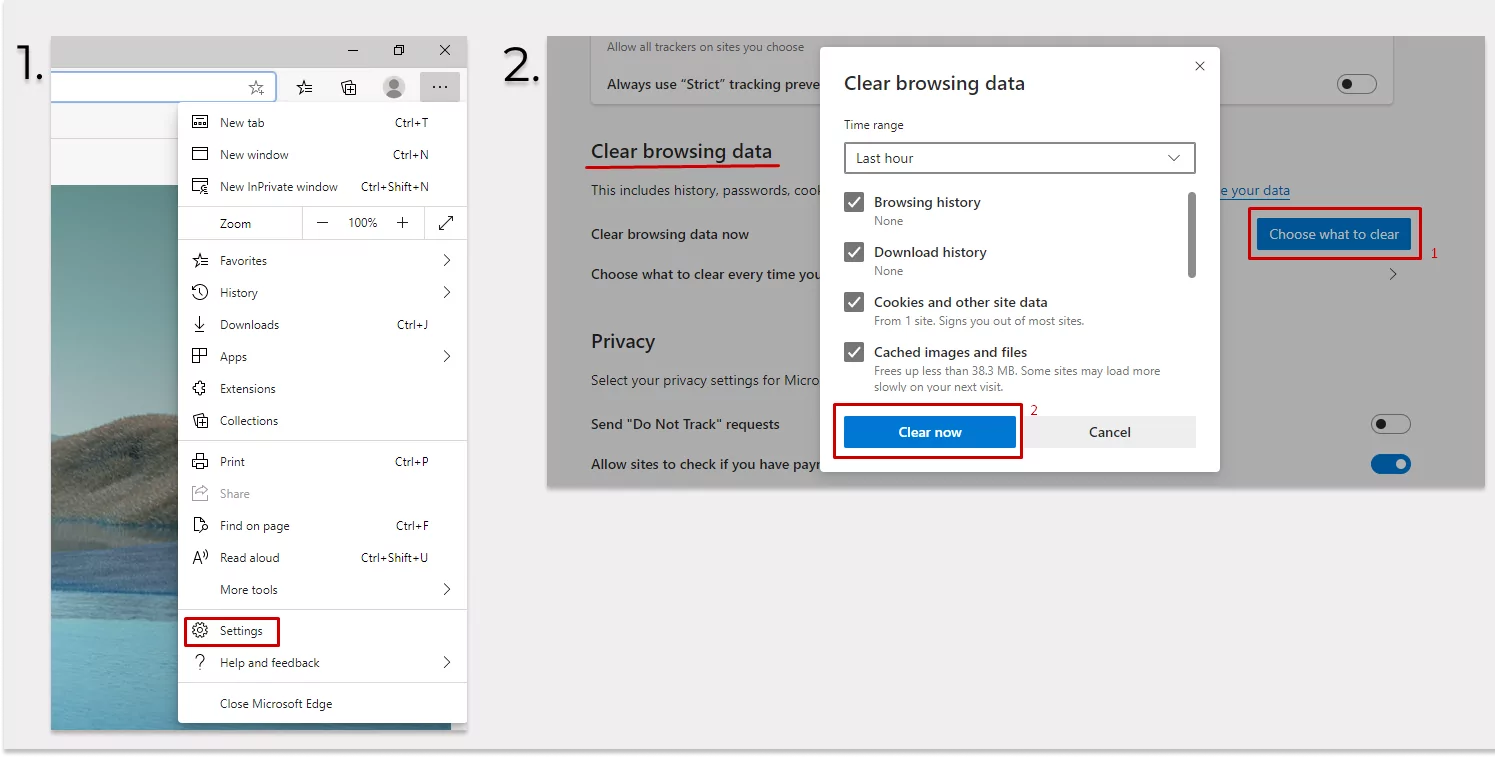This screenshot has height=757, width=1495.
Task: Expand the Apps submenu arrow
Action: coord(446,356)
